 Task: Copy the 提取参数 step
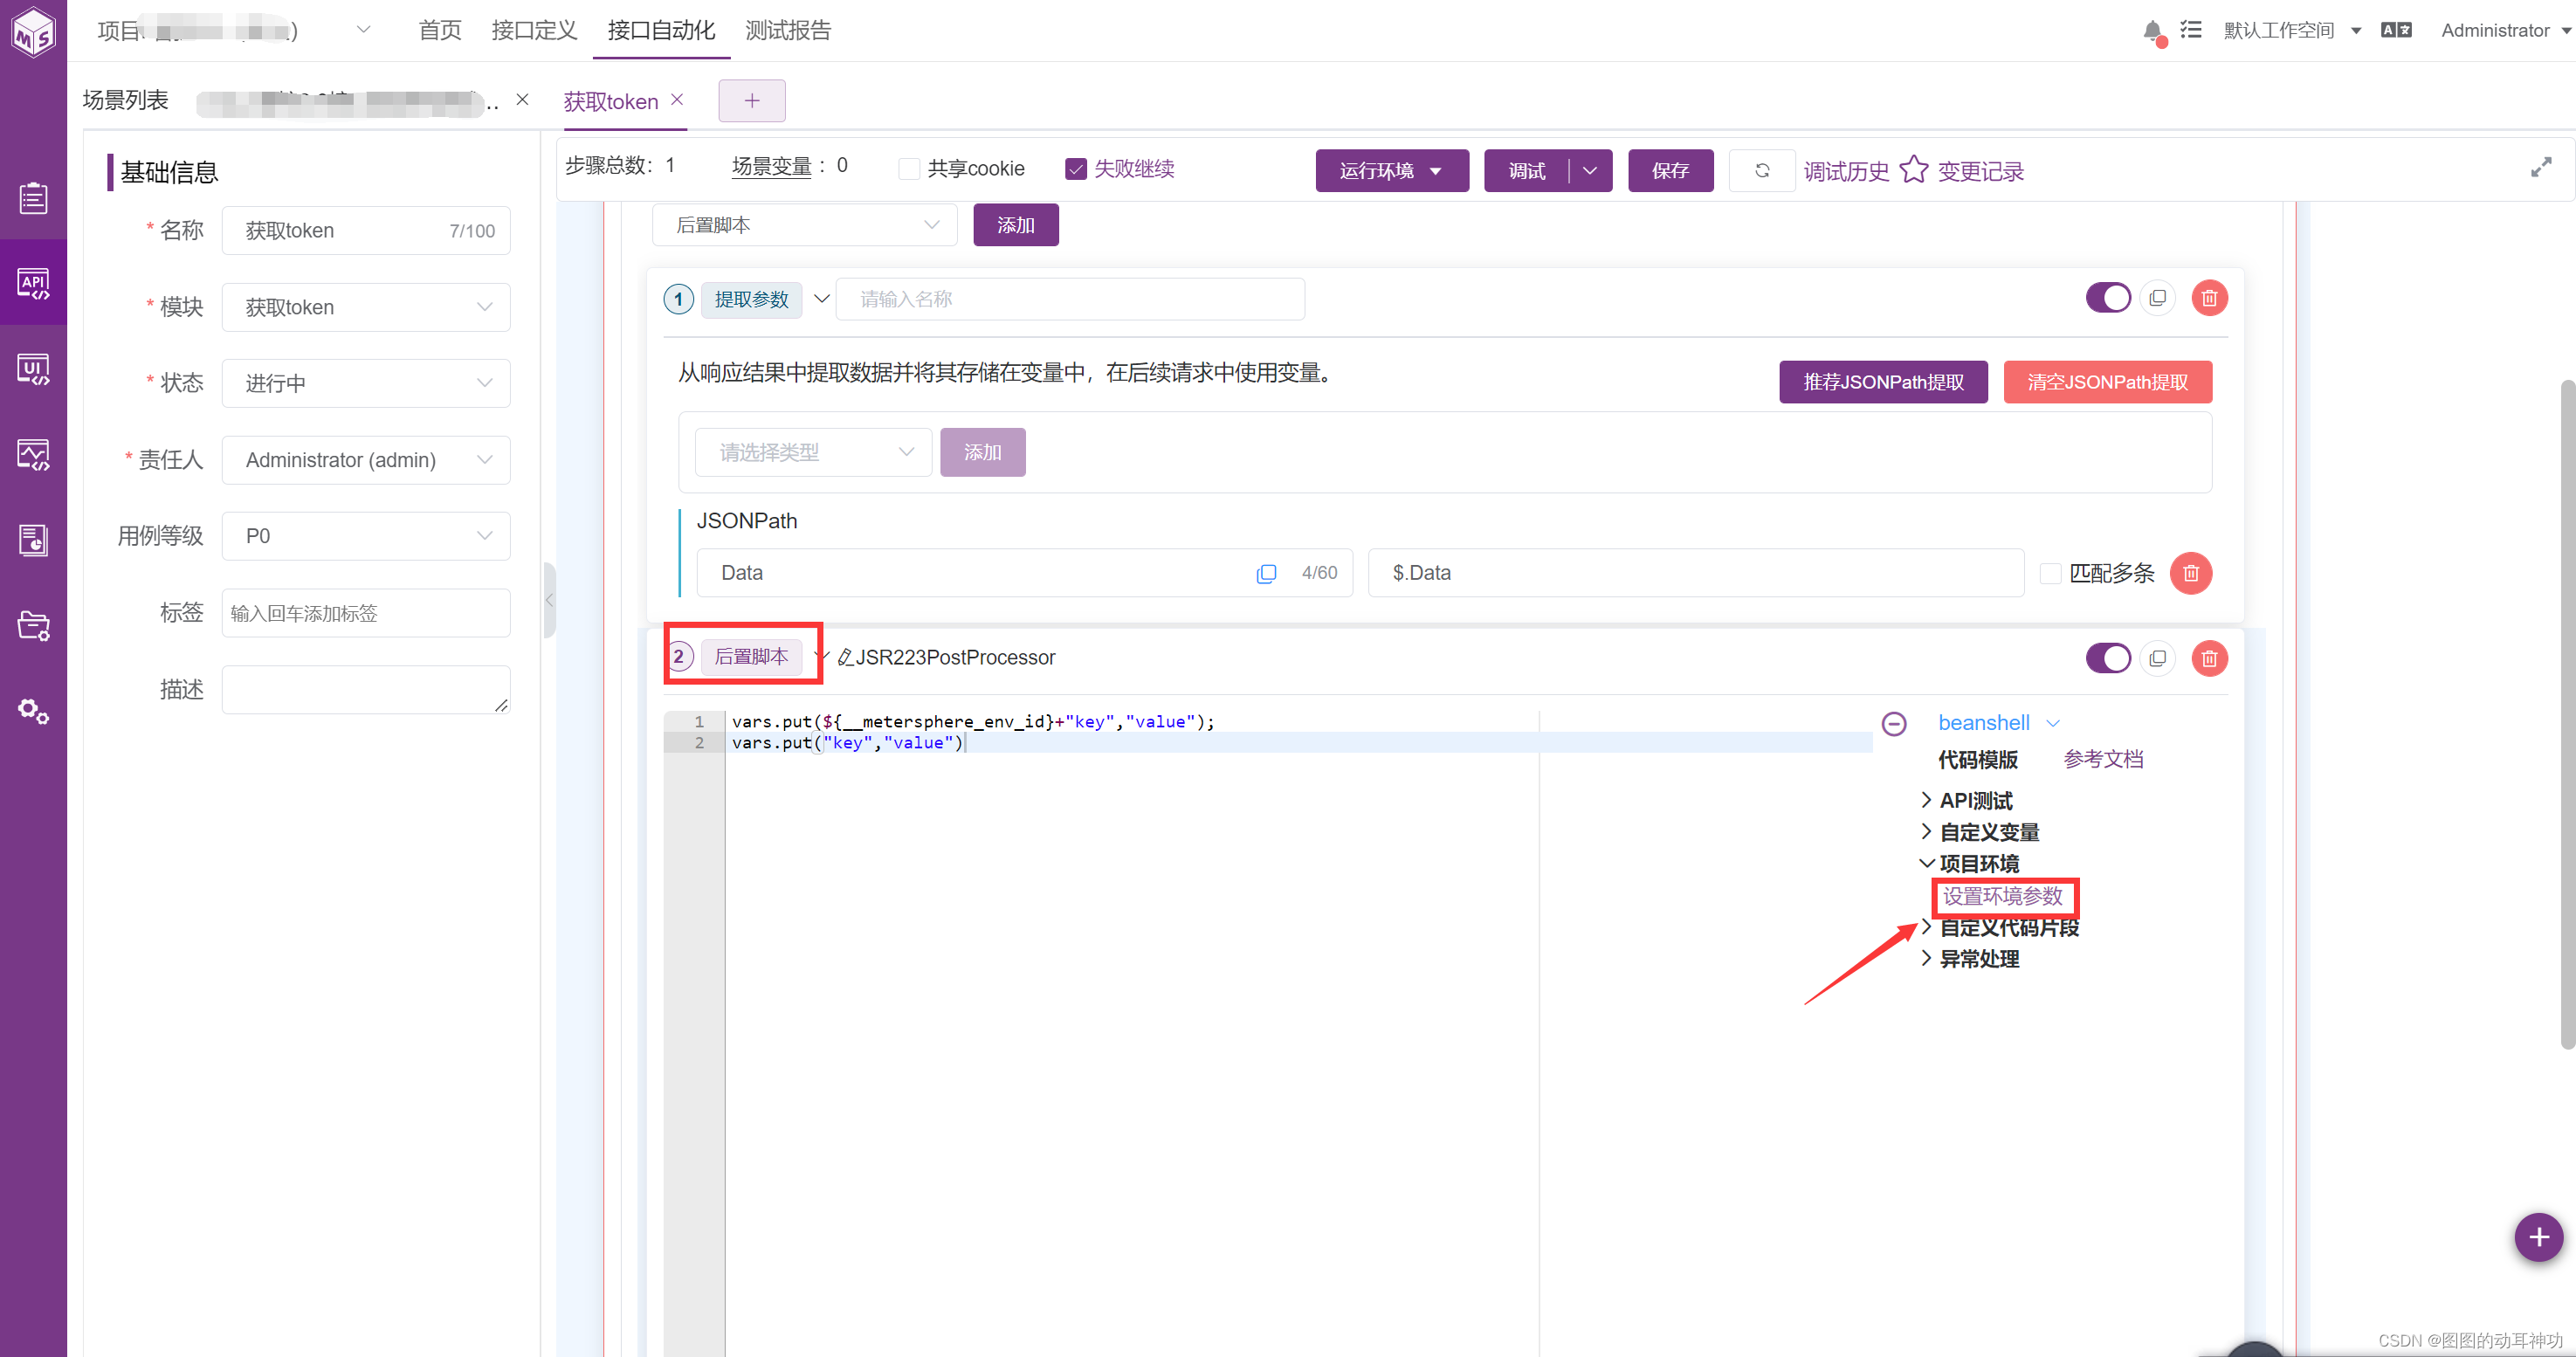pyautogui.click(x=2158, y=298)
